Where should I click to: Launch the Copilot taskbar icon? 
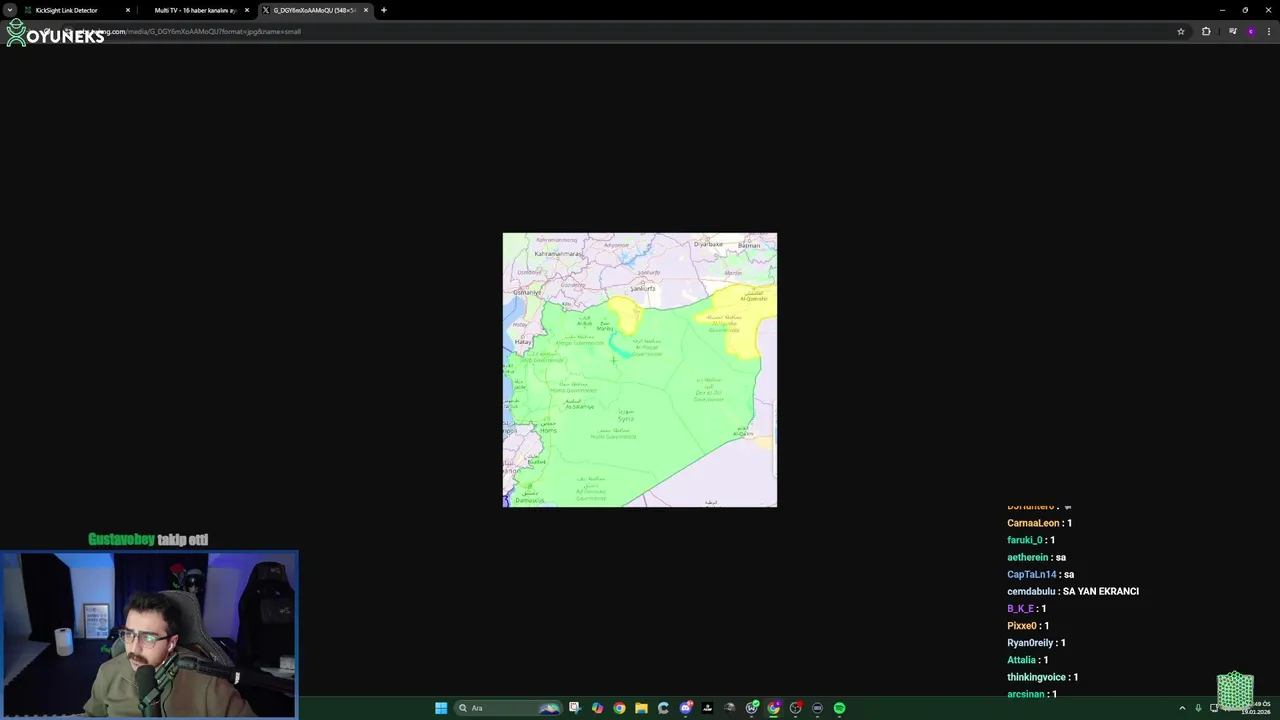597,708
